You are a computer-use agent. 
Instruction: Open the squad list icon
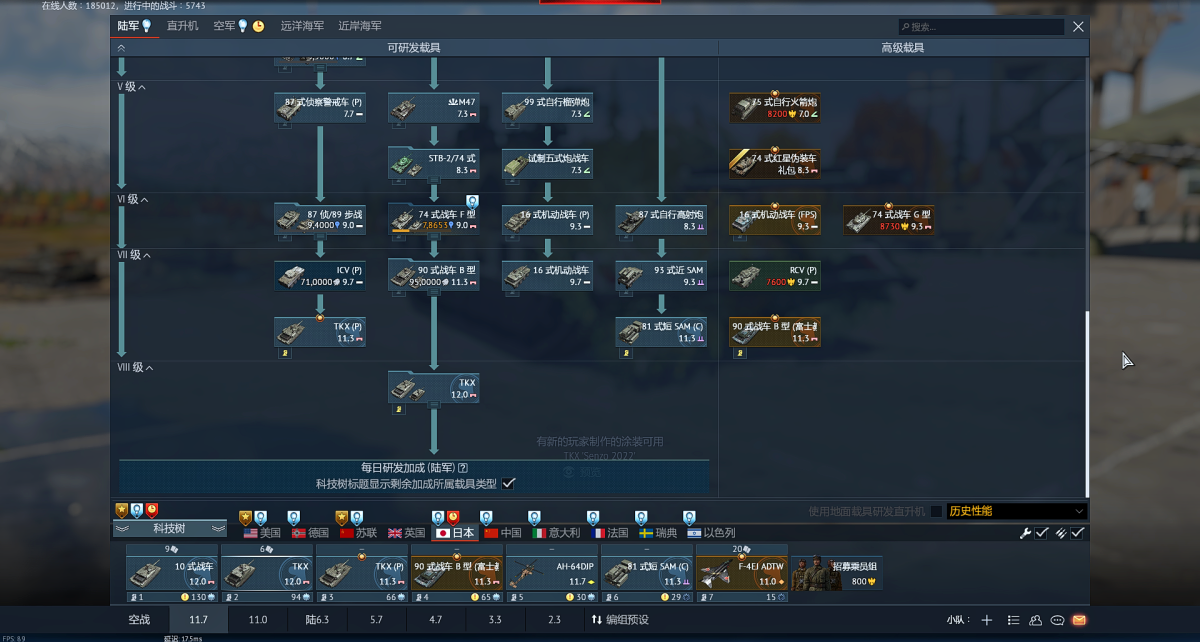point(1013,620)
